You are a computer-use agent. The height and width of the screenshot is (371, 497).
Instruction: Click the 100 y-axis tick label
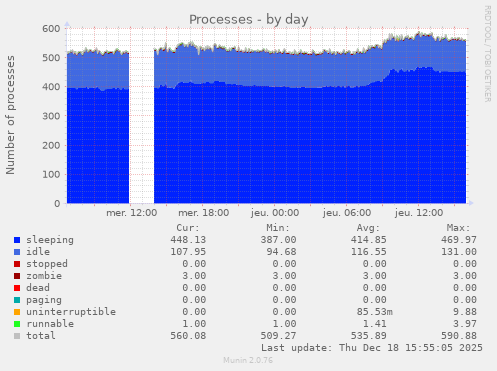(51, 175)
